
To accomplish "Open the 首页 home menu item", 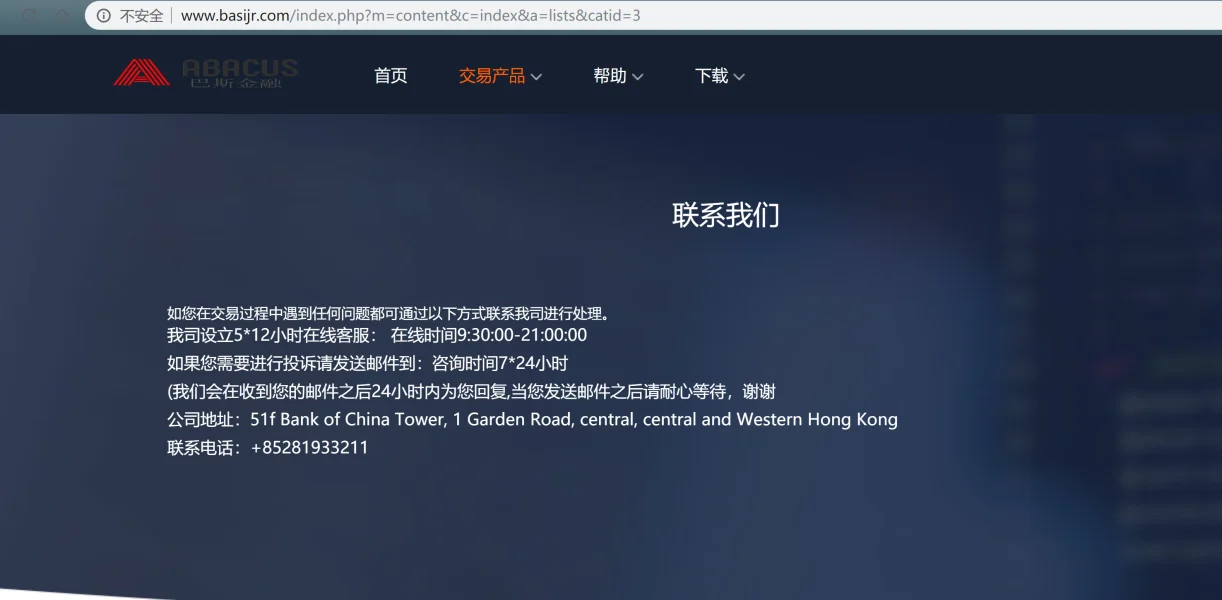I will (x=391, y=76).
